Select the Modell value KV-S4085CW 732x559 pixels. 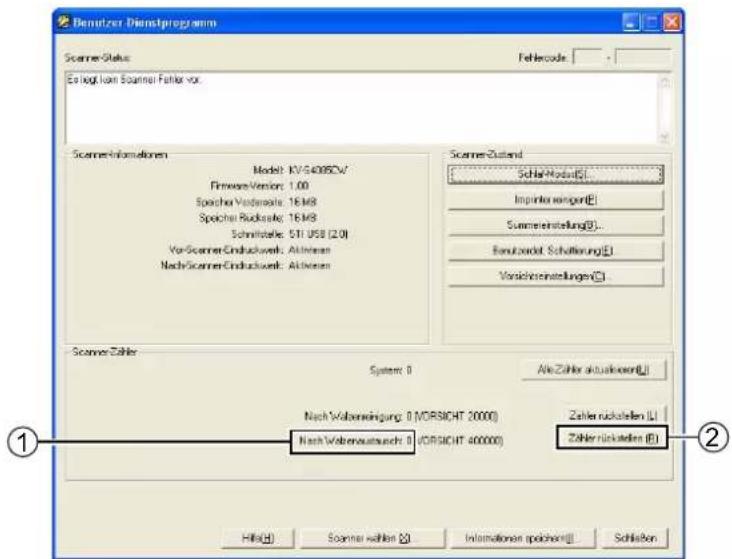[x=318, y=170]
